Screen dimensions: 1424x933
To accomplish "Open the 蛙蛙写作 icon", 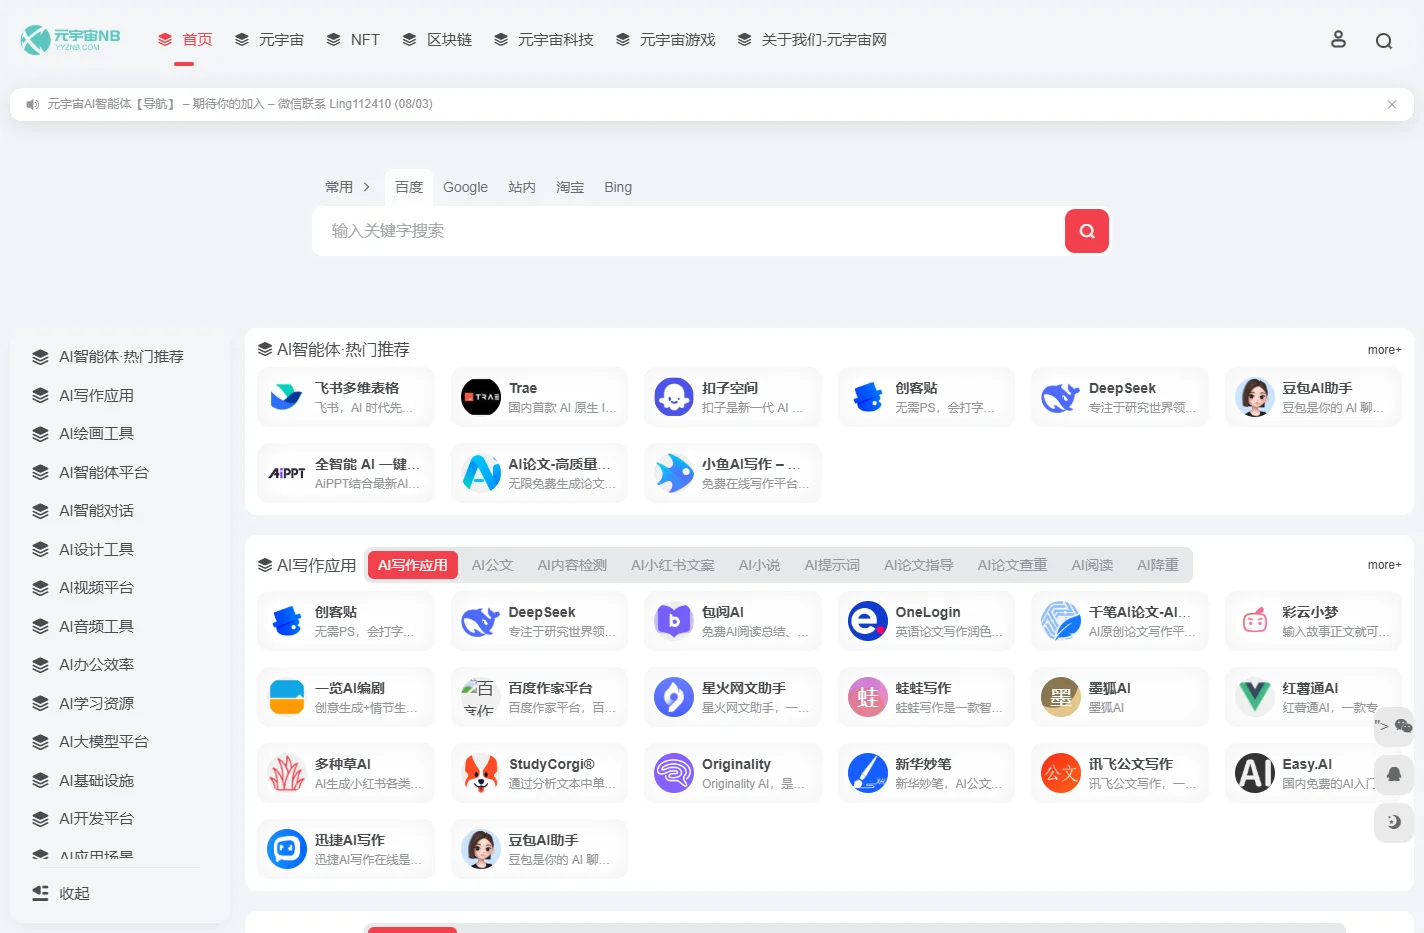I will click(867, 697).
